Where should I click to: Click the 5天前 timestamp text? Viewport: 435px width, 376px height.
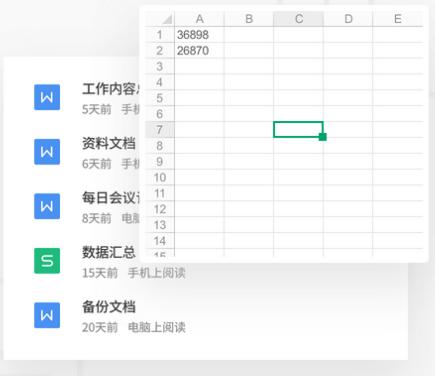pyautogui.click(x=97, y=109)
